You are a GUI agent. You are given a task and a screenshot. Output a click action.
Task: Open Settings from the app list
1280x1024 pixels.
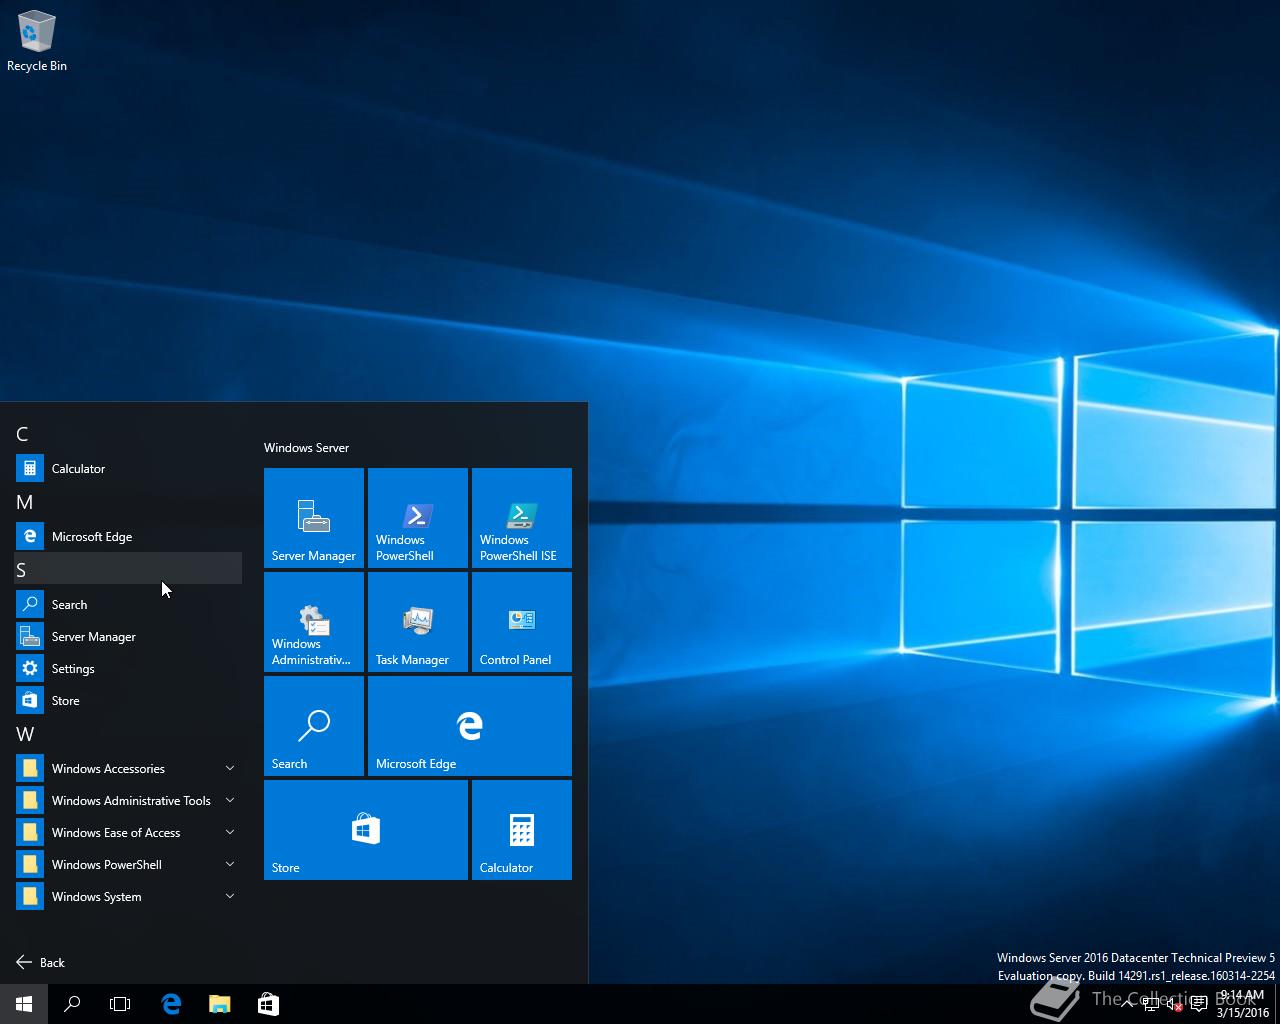[x=128, y=668]
